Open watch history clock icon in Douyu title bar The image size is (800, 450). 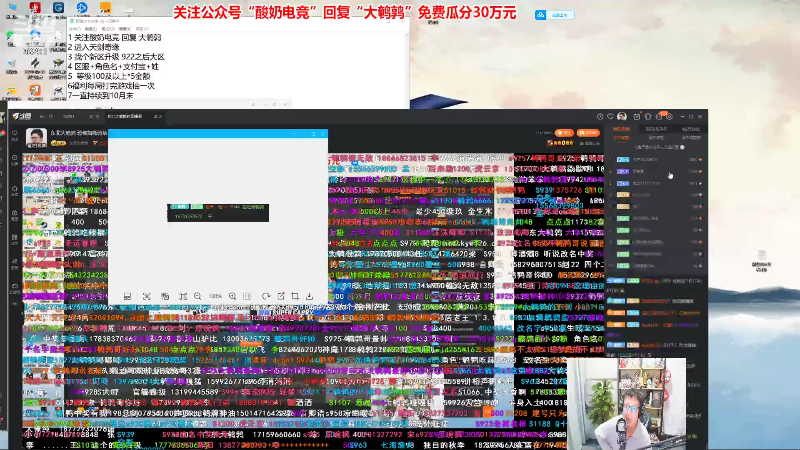600,116
